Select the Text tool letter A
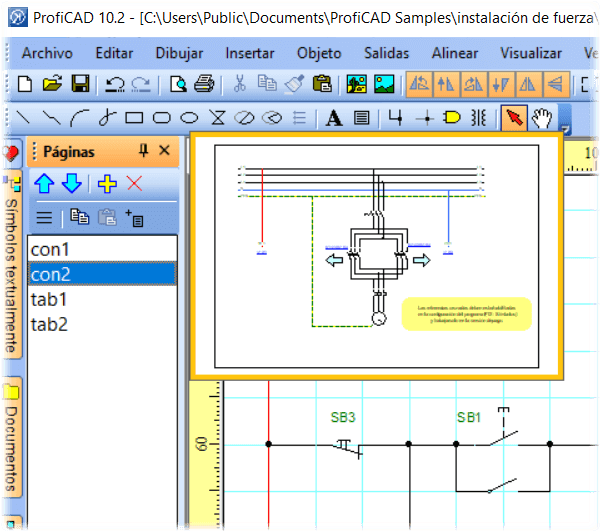The height and width of the screenshot is (532, 601). [334, 118]
